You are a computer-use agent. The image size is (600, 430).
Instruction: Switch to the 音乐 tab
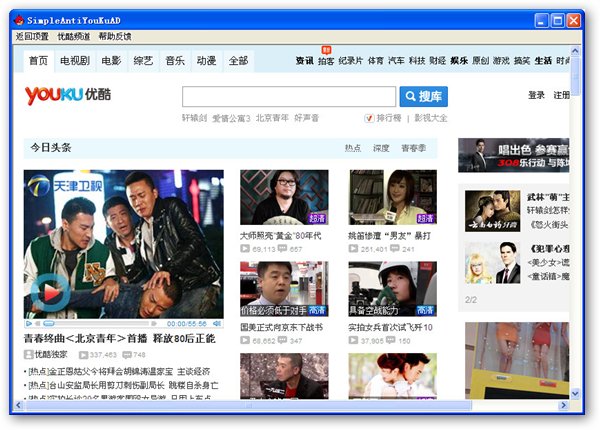[x=175, y=60]
